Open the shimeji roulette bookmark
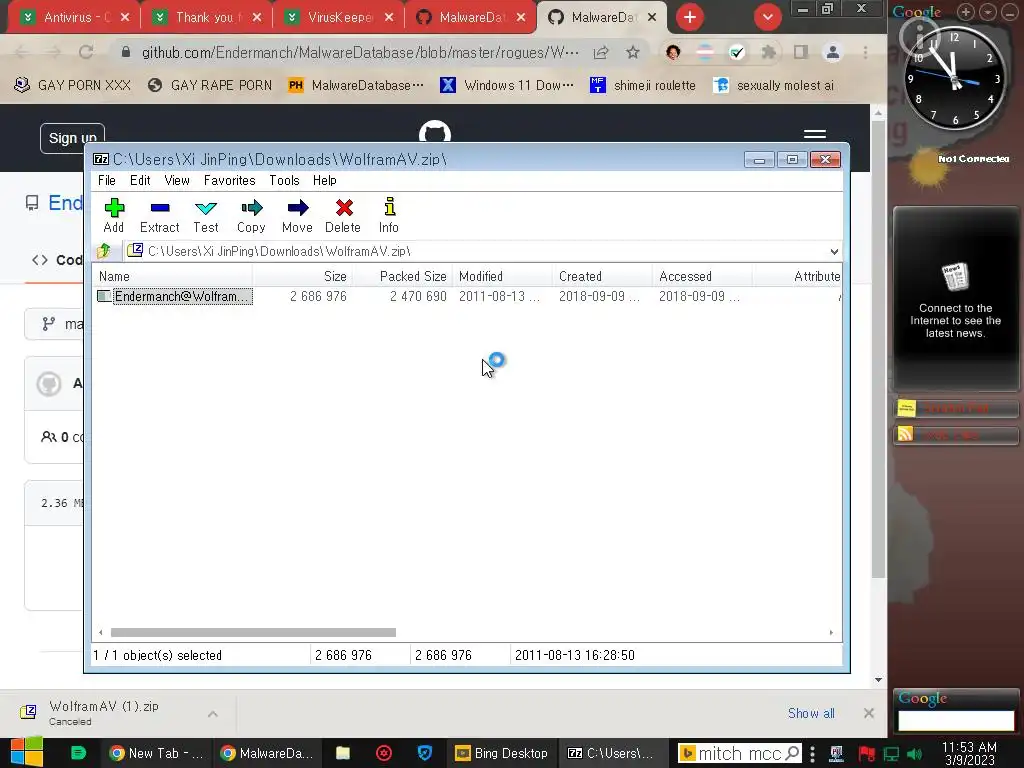 click(x=643, y=86)
